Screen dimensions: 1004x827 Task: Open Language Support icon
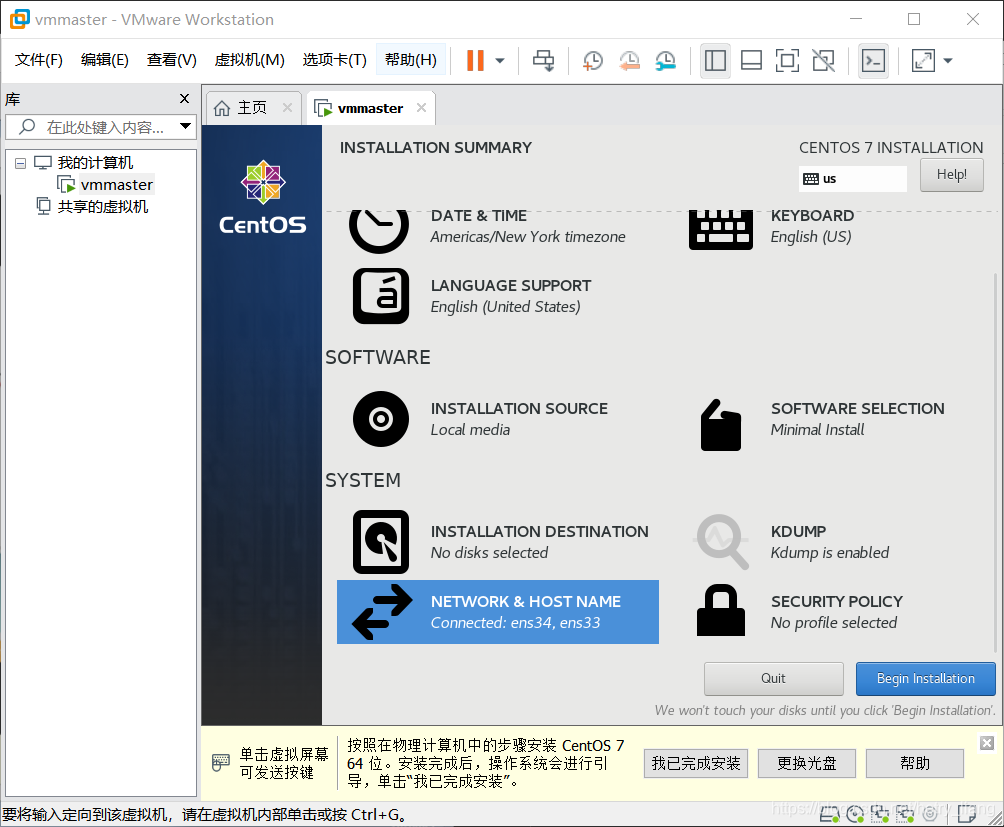pyautogui.click(x=381, y=296)
